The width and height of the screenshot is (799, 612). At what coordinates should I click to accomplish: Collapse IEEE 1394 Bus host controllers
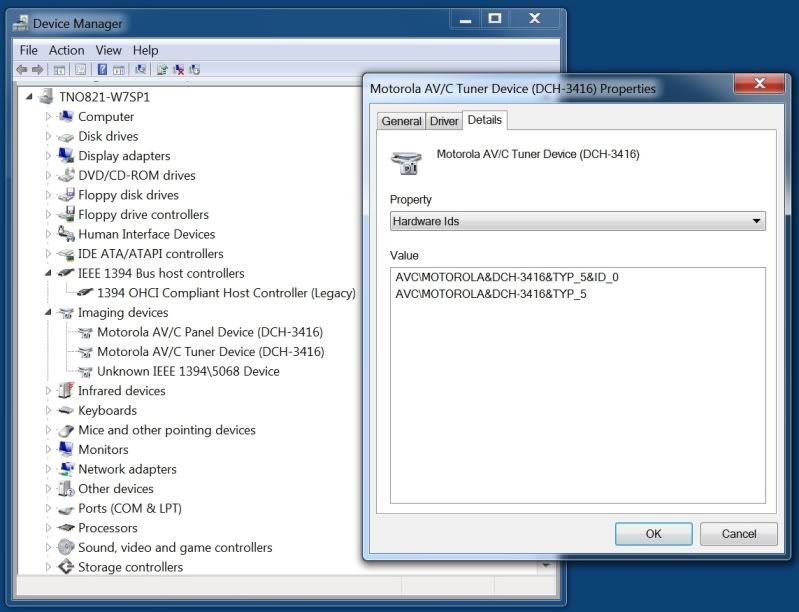48,273
